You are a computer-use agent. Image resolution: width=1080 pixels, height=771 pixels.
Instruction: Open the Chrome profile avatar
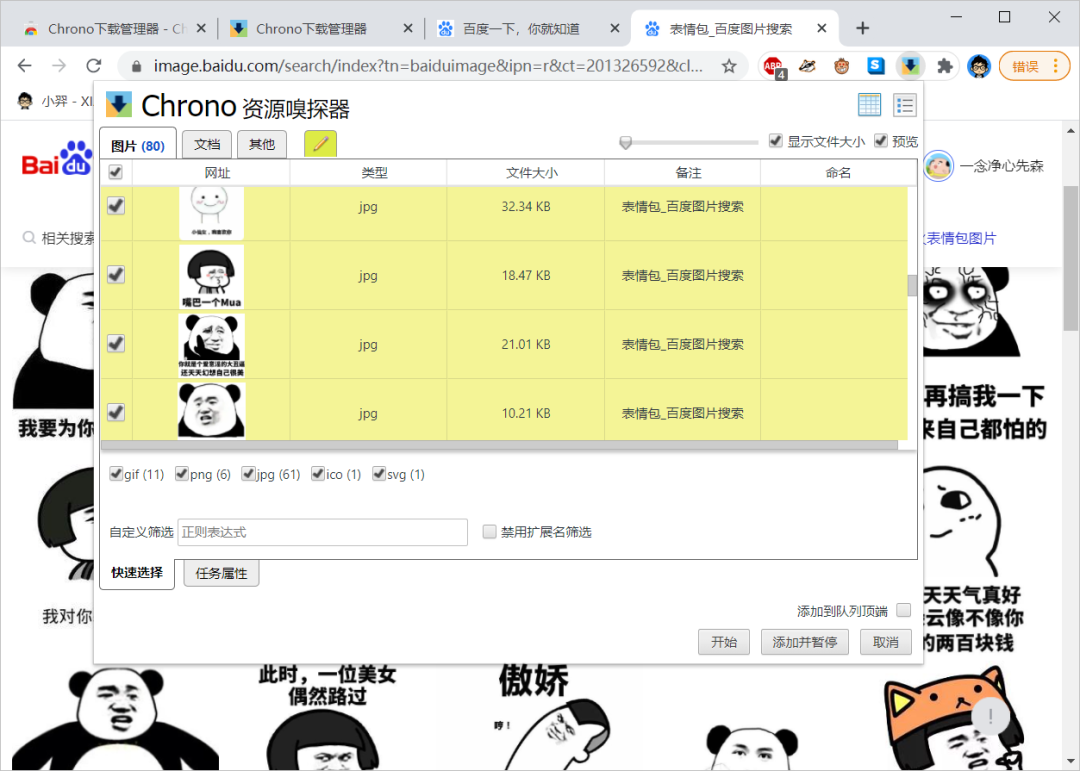tap(978, 66)
